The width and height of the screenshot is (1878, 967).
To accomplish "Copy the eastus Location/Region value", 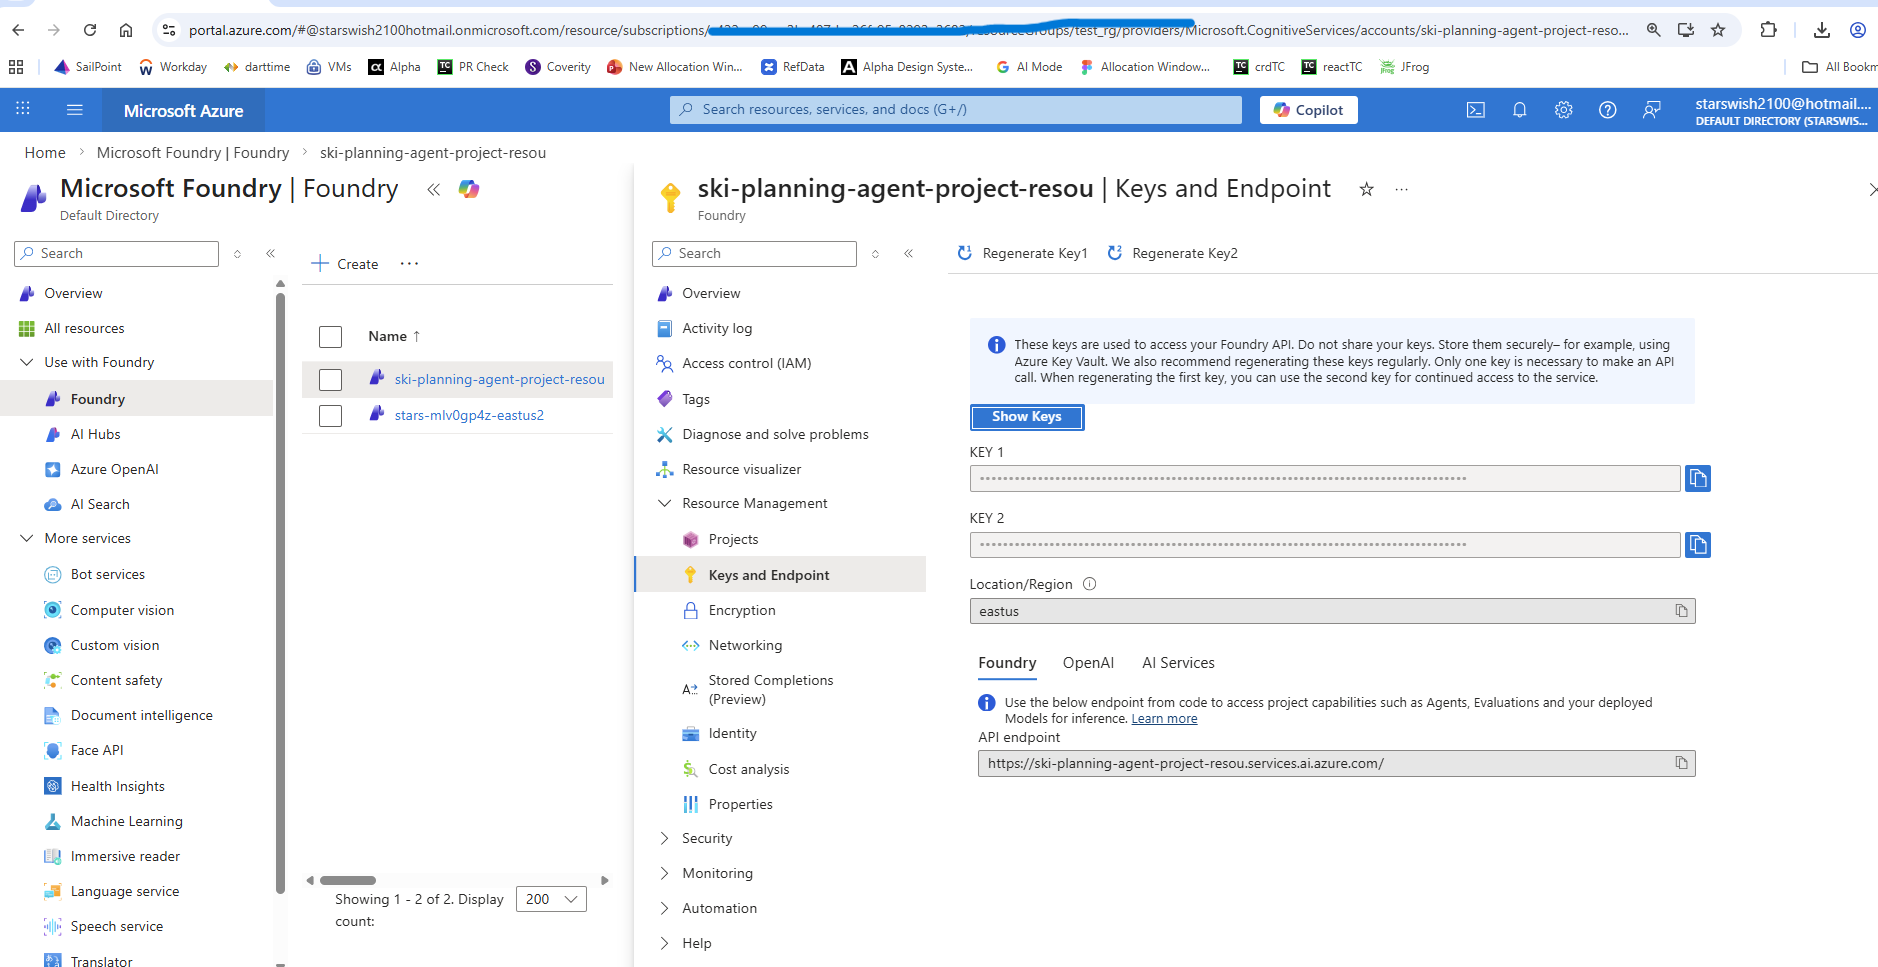I will pos(1681,611).
